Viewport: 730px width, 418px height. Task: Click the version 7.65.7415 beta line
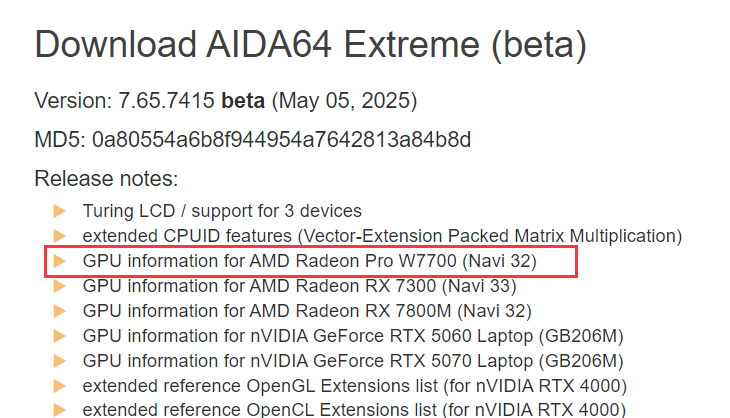pos(225,101)
